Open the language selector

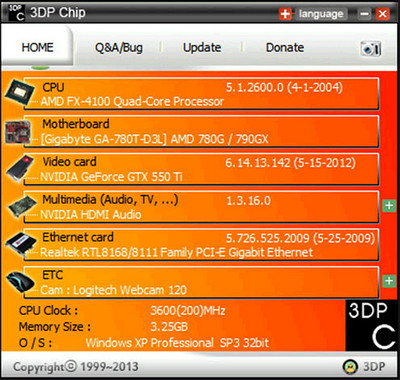(321, 14)
